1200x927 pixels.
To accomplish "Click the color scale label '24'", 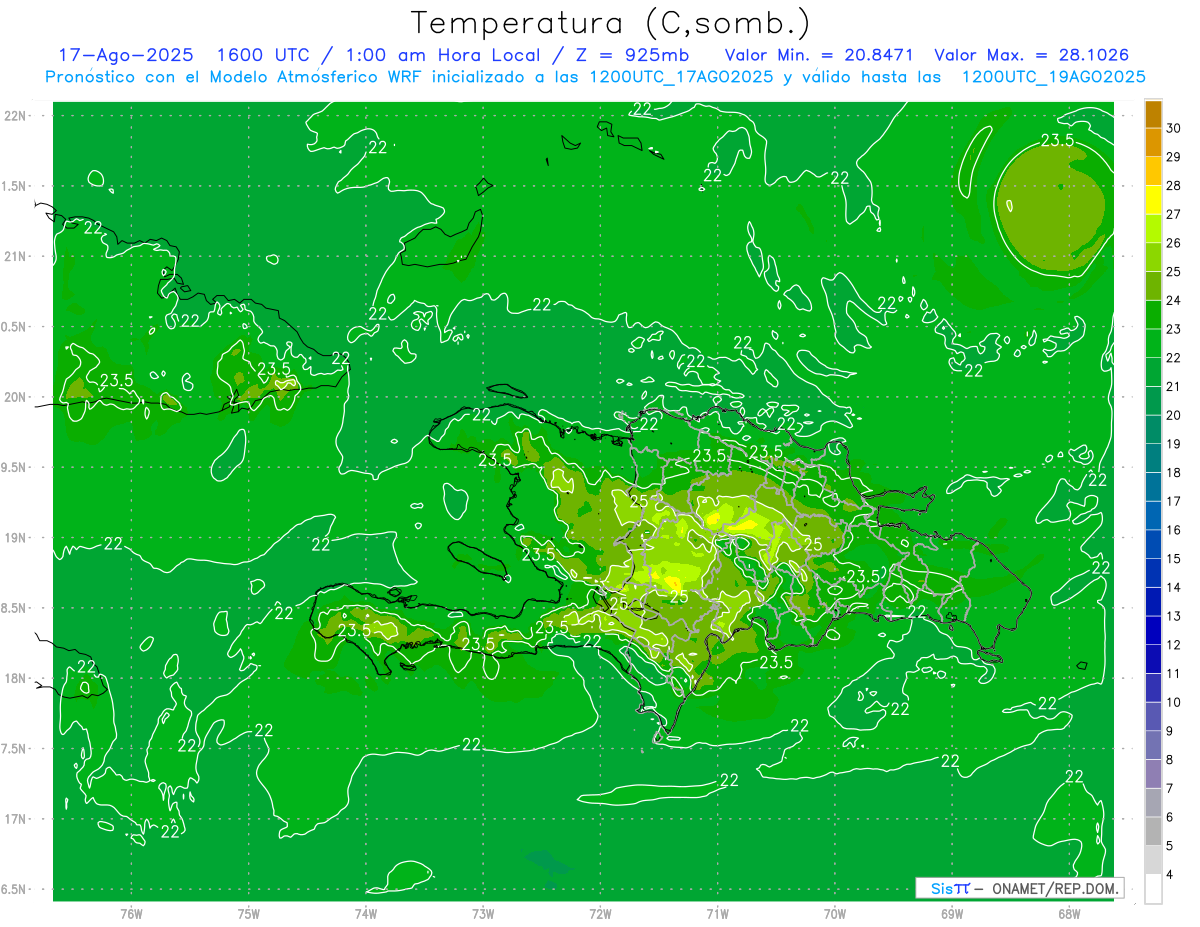I will point(1174,300).
